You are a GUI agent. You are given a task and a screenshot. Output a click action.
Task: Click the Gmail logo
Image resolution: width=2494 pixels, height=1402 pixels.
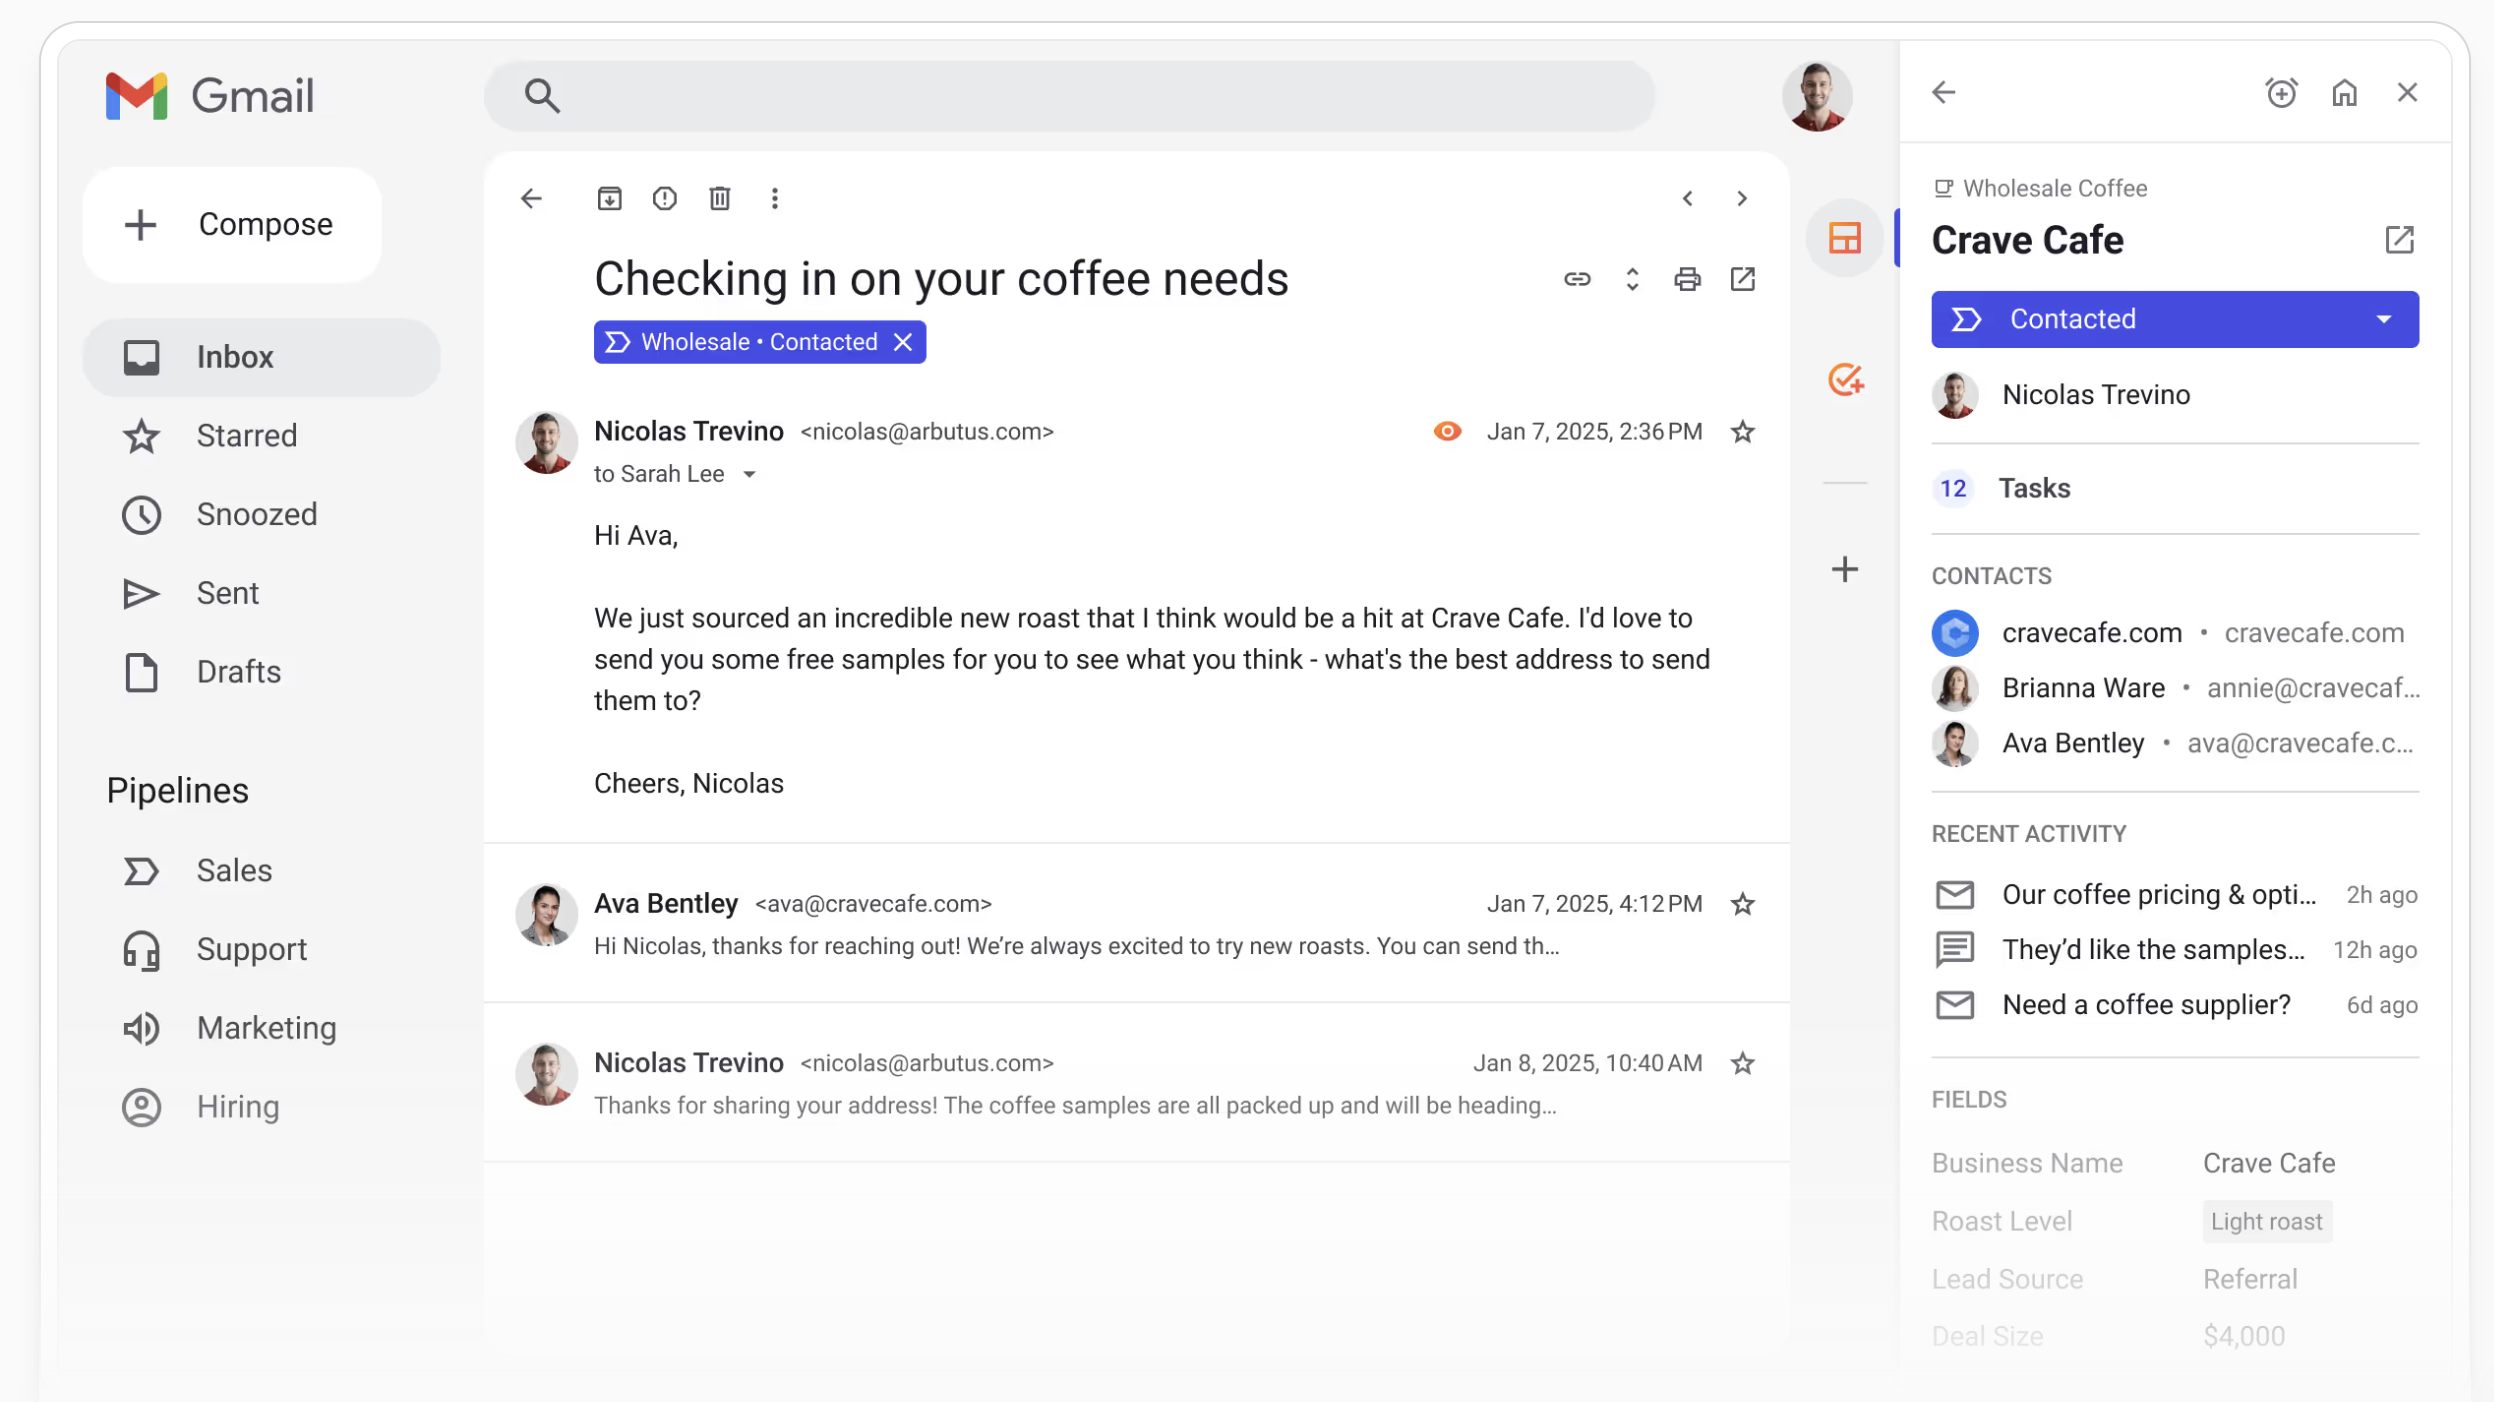209,96
